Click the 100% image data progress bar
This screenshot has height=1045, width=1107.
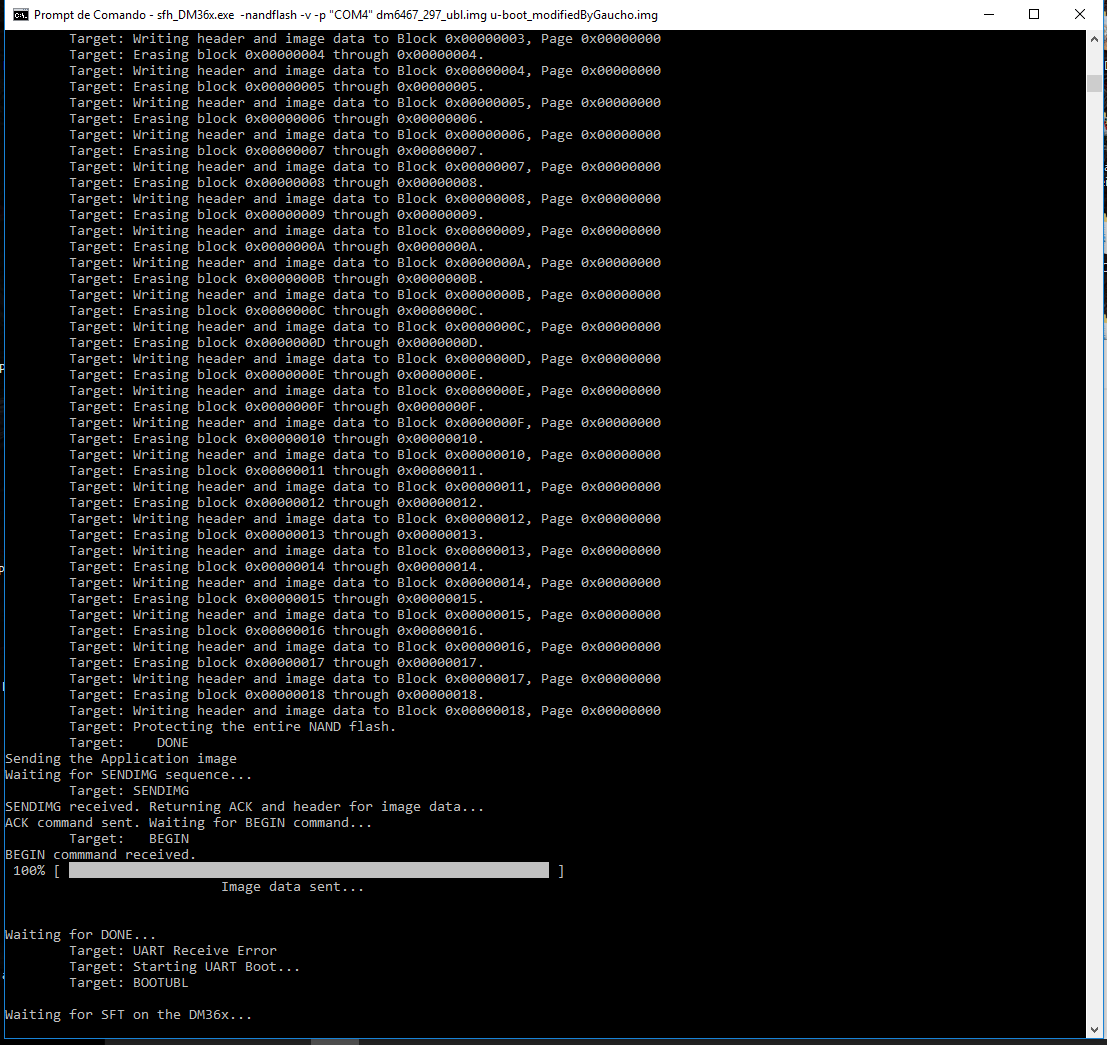point(309,871)
